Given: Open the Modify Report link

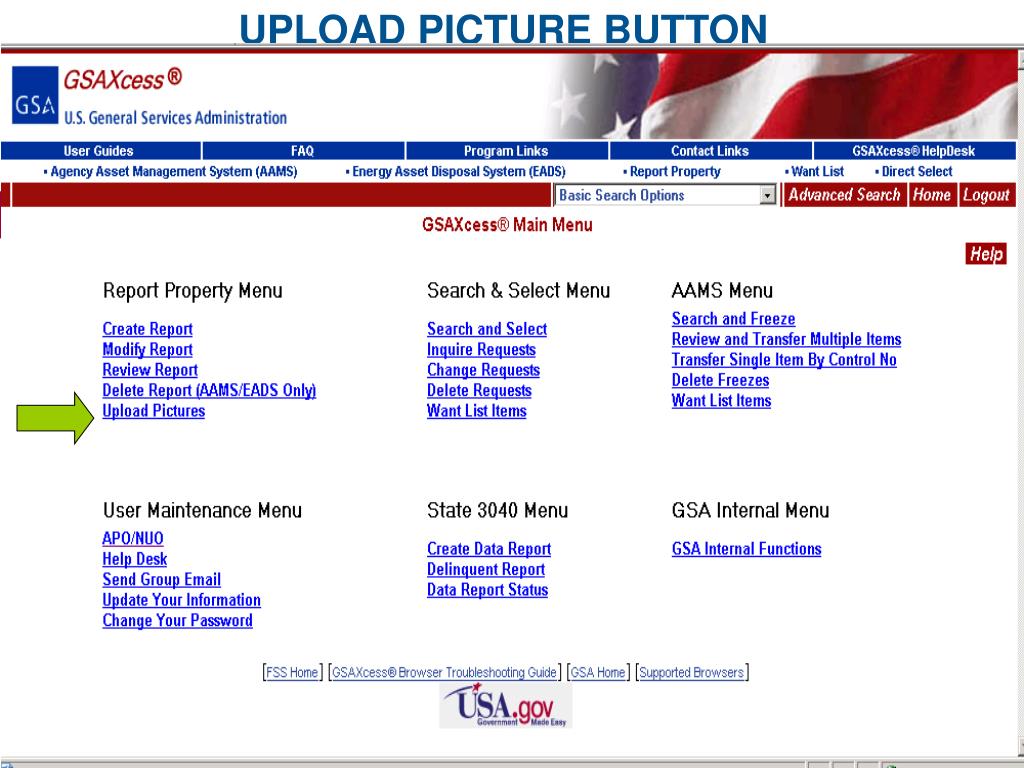Looking at the screenshot, I should coord(148,349).
